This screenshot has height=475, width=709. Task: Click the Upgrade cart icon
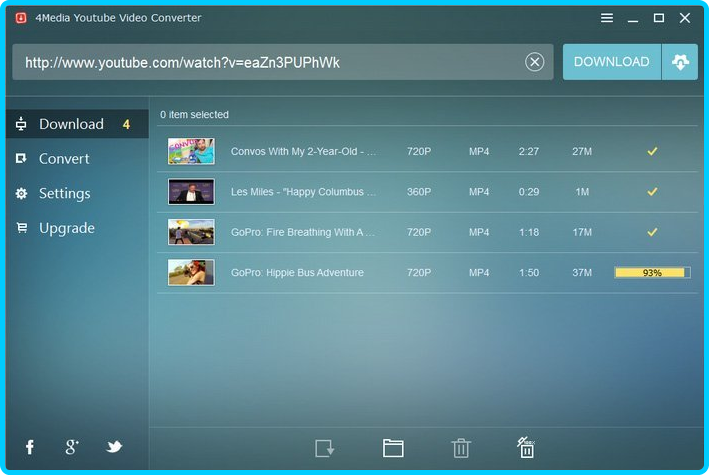(21, 228)
